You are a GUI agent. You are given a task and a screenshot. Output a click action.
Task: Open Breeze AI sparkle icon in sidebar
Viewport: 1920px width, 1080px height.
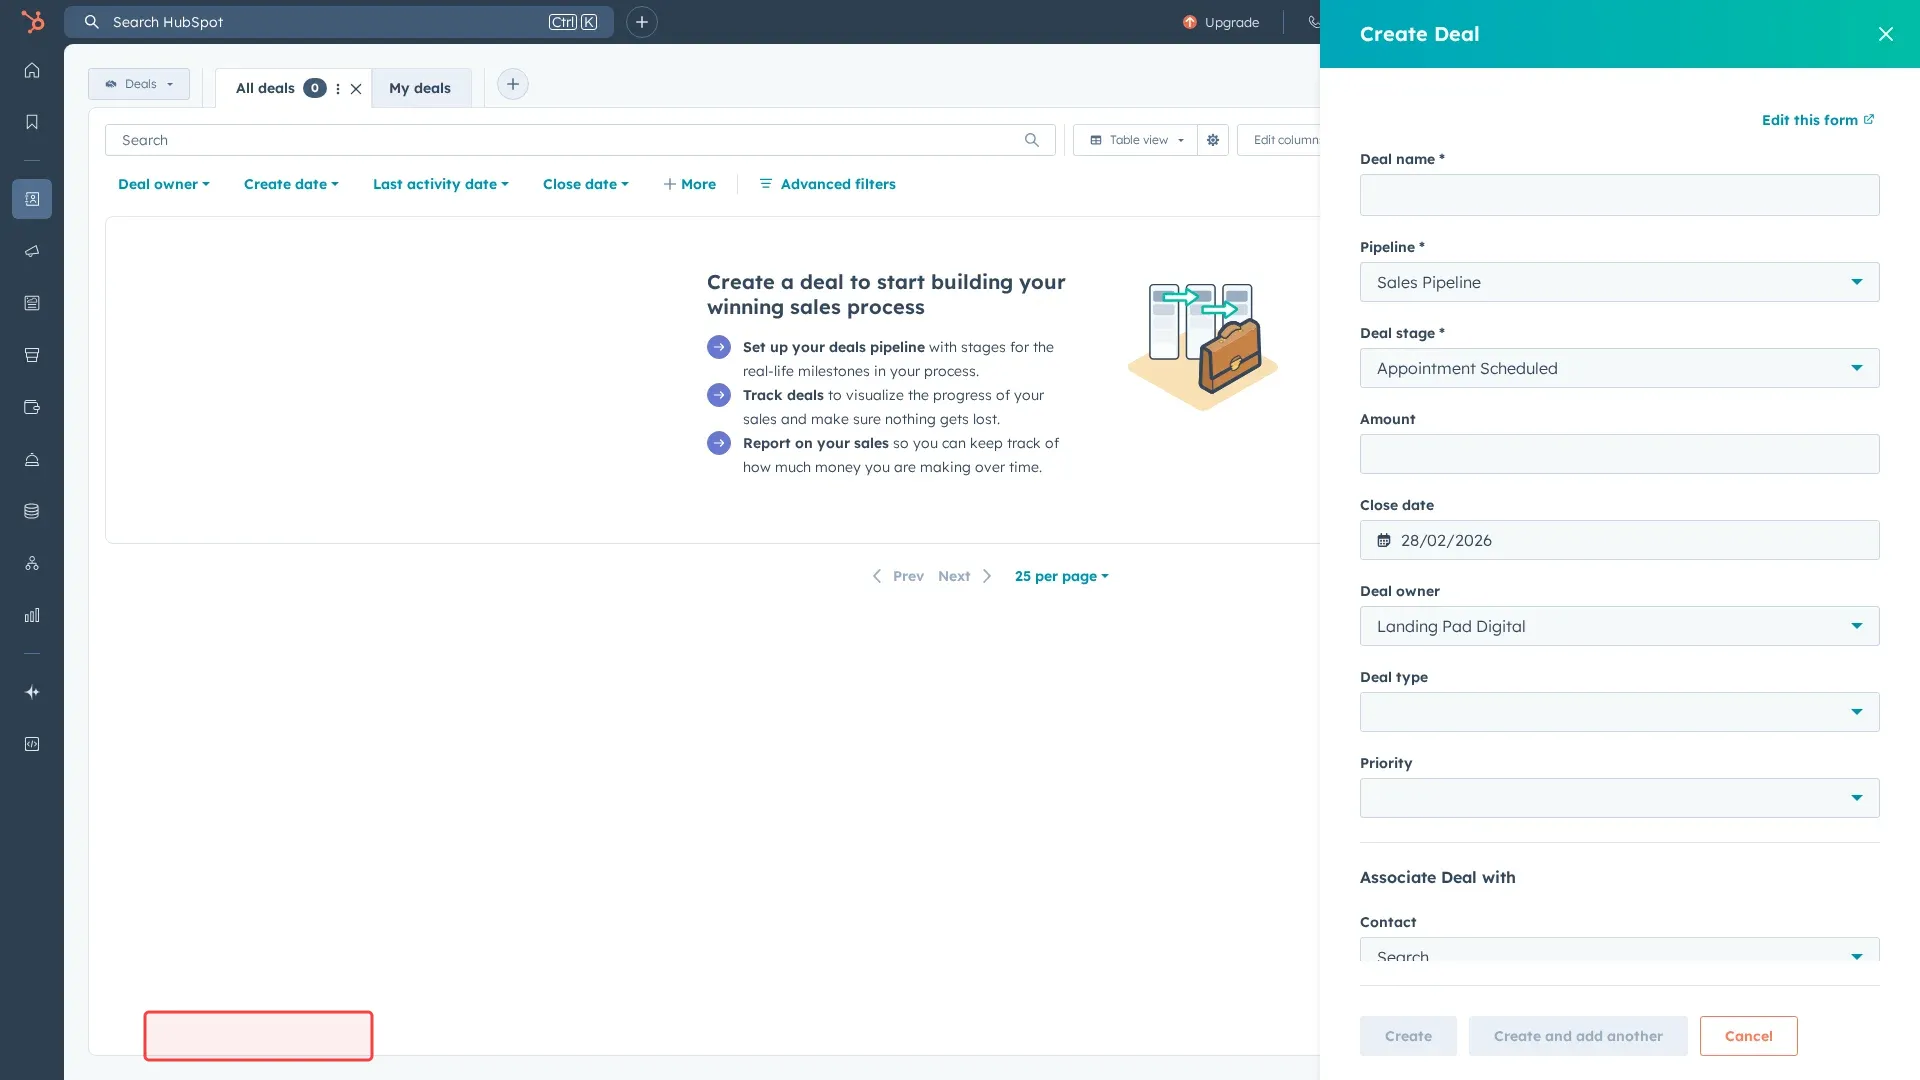click(32, 691)
